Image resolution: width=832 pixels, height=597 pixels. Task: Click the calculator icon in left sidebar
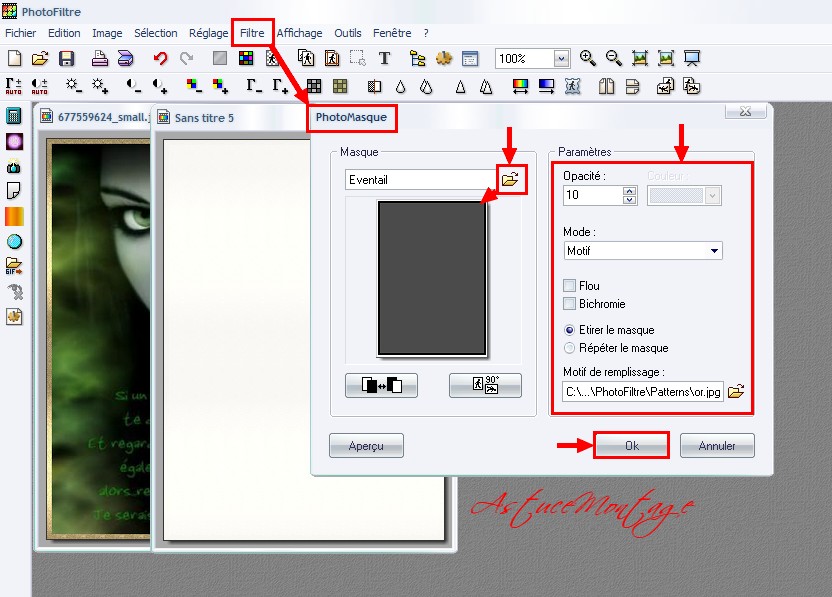tap(14, 116)
